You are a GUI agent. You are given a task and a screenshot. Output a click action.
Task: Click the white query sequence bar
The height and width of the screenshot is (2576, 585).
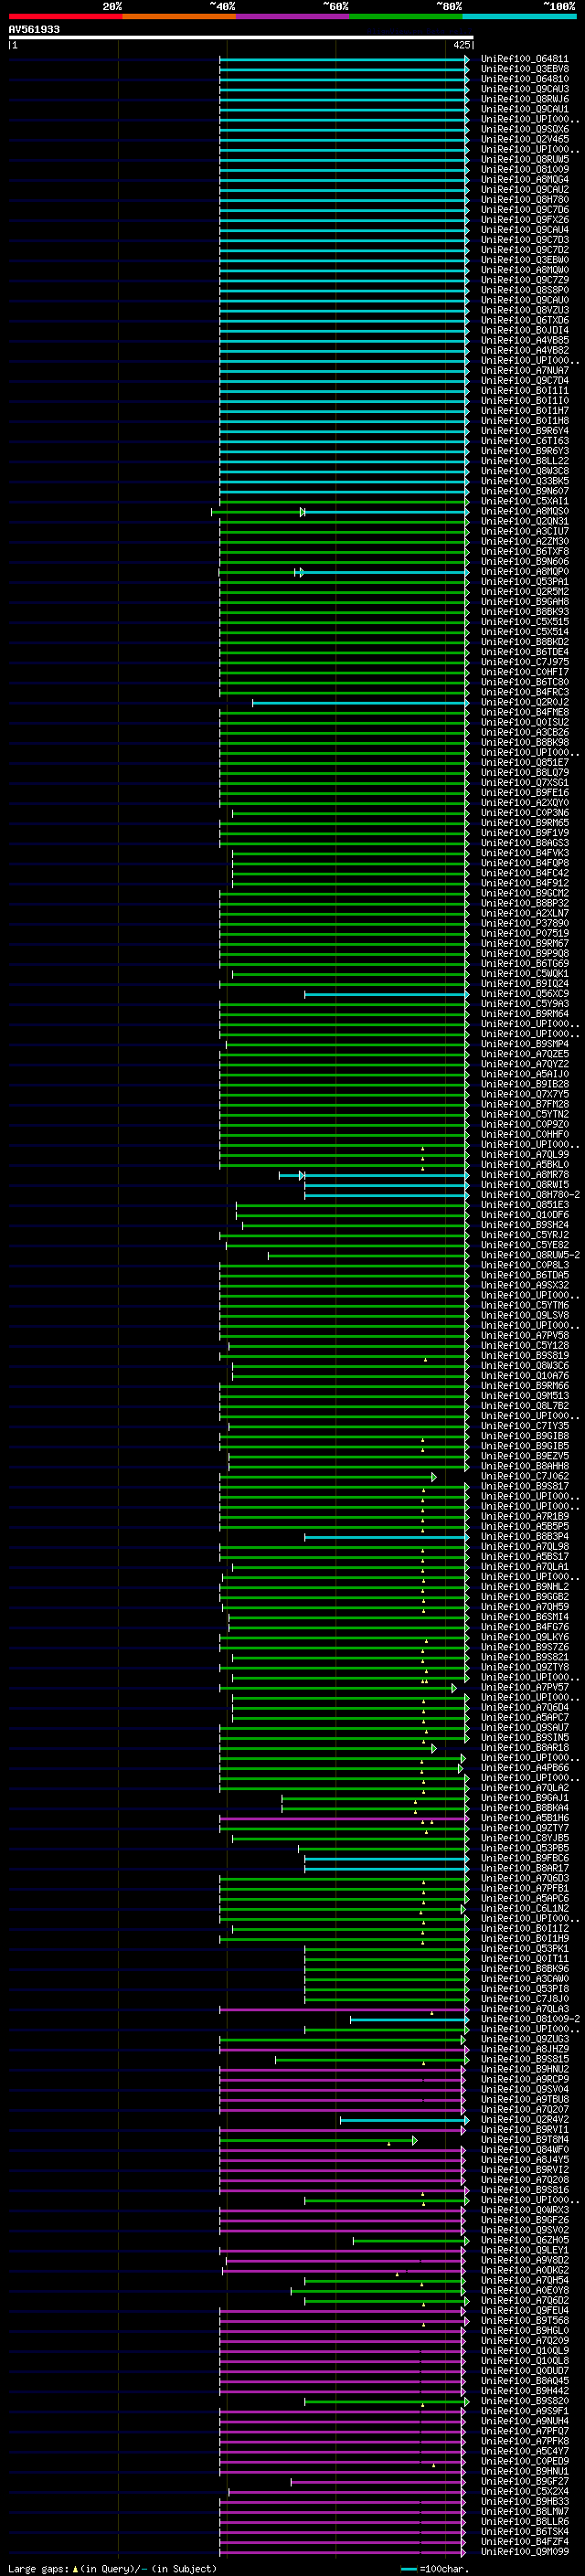click(241, 37)
